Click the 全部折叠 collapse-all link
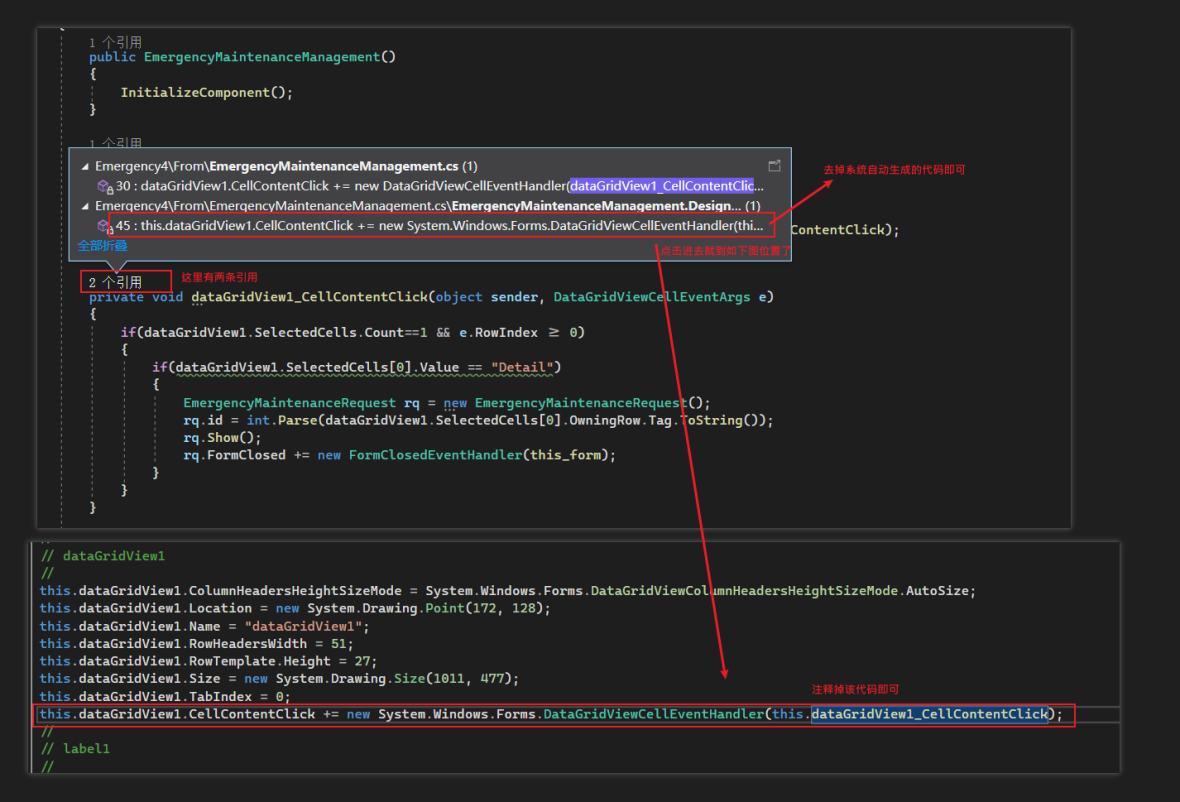 tap(102, 246)
